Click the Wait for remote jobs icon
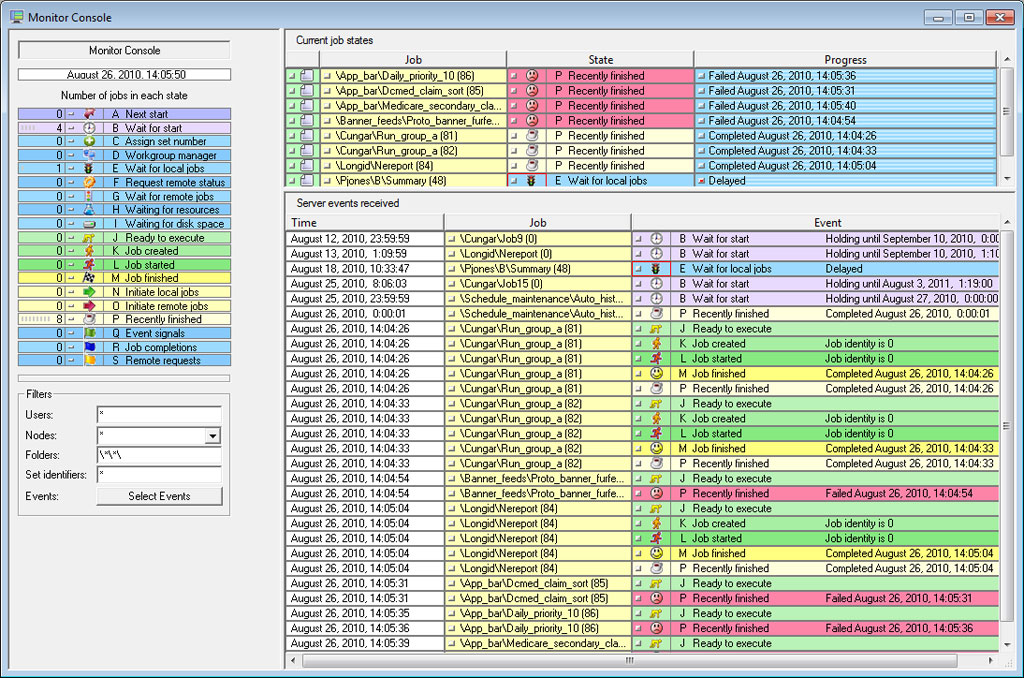The image size is (1024, 678). (x=89, y=196)
